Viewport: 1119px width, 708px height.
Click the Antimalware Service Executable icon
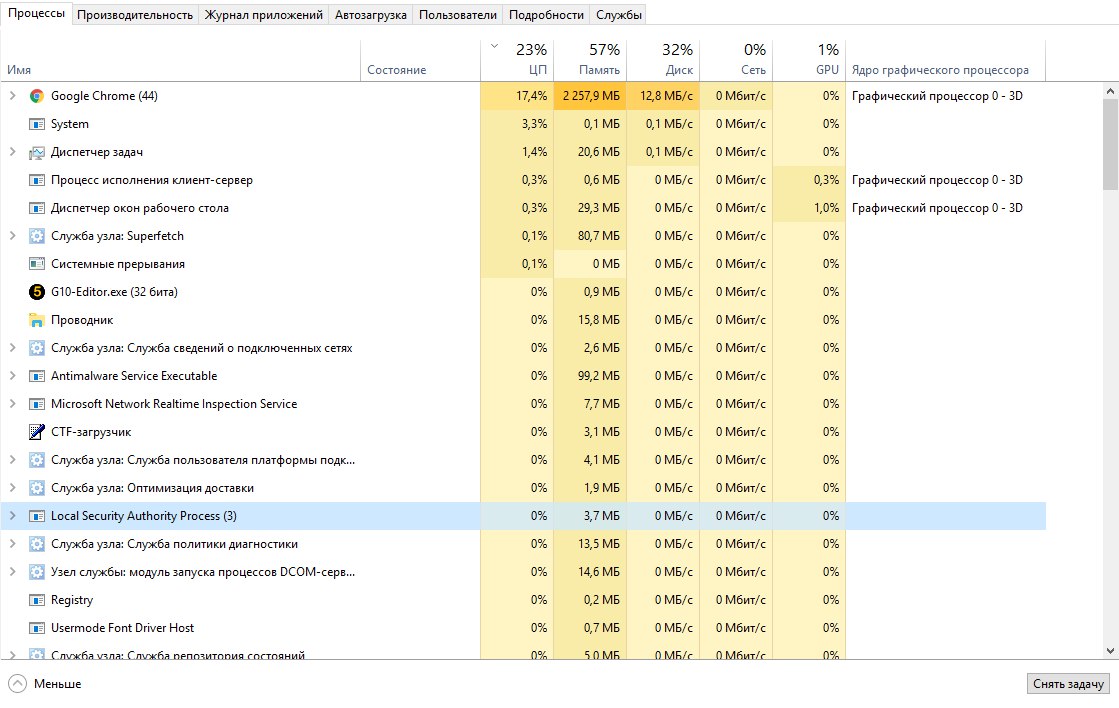pyautogui.click(x=36, y=376)
